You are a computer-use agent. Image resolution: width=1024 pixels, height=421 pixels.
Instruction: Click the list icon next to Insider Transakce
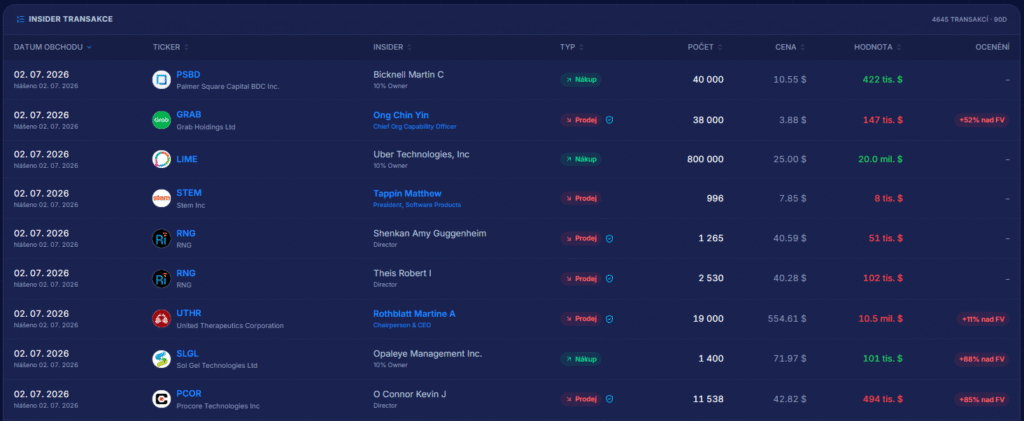pyautogui.click(x=20, y=20)
